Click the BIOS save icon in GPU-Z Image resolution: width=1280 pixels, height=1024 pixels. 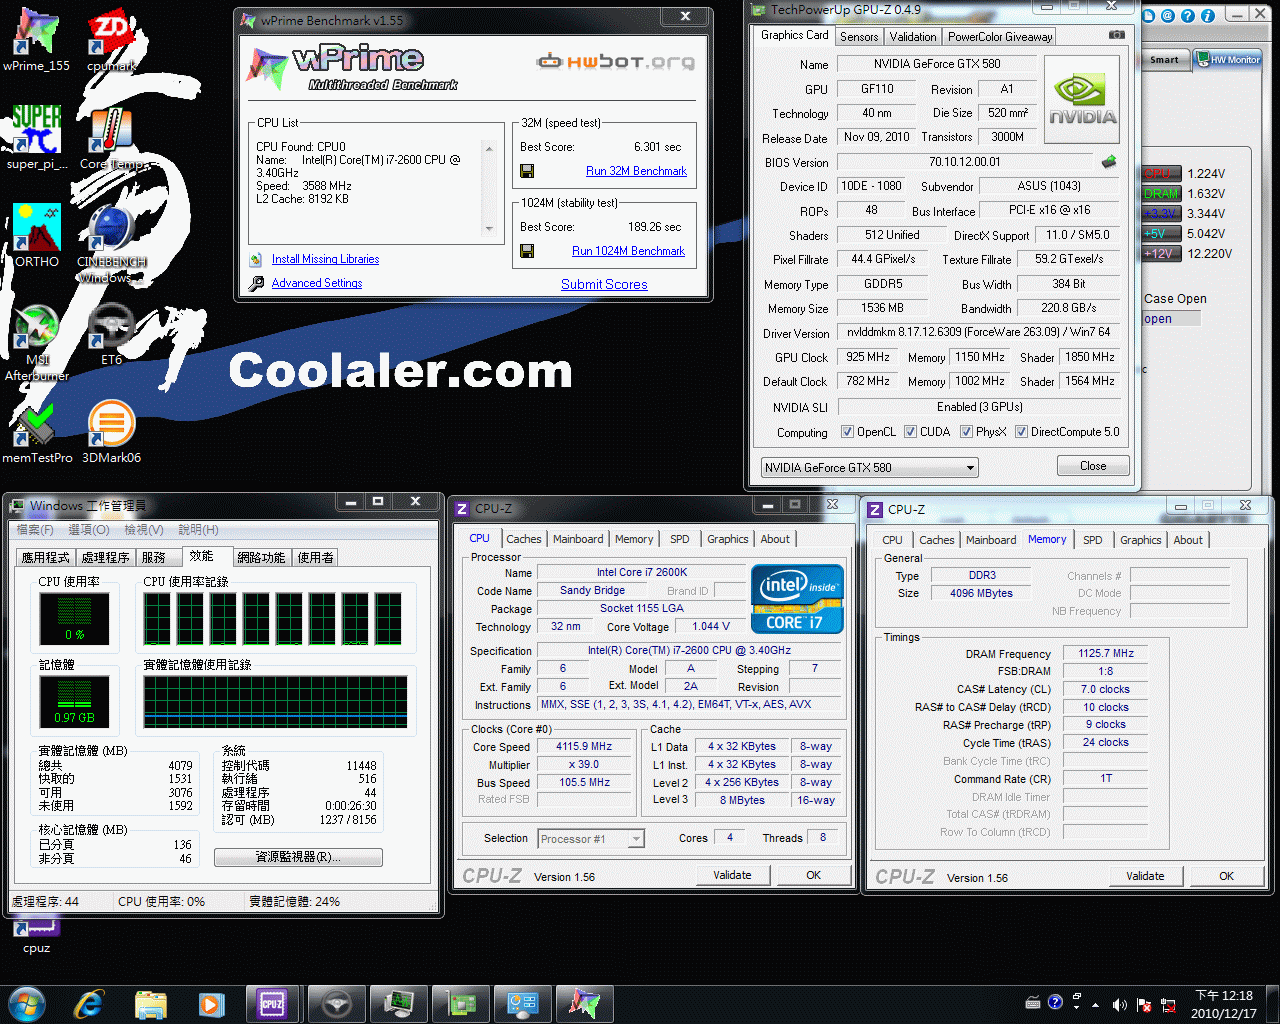(x=1109, y=161)
